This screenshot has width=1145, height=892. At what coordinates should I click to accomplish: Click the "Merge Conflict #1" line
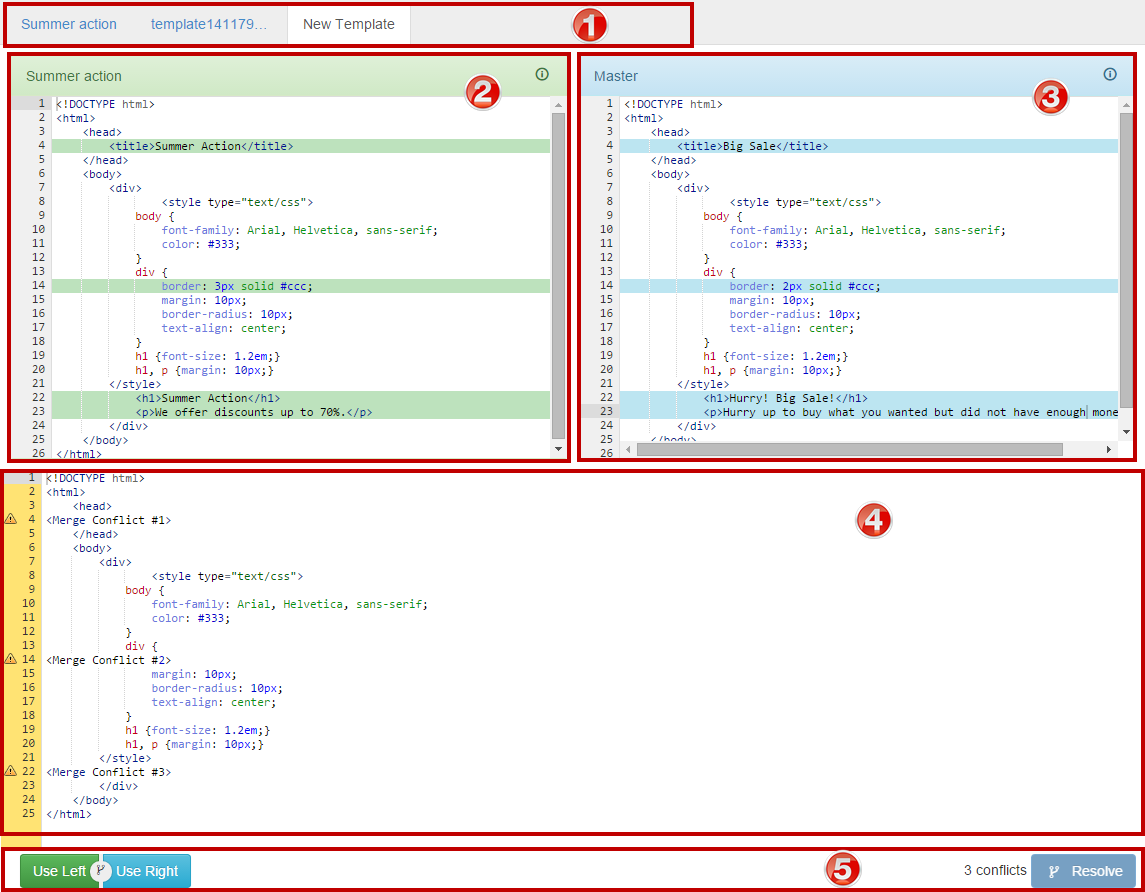coord(109,520)
